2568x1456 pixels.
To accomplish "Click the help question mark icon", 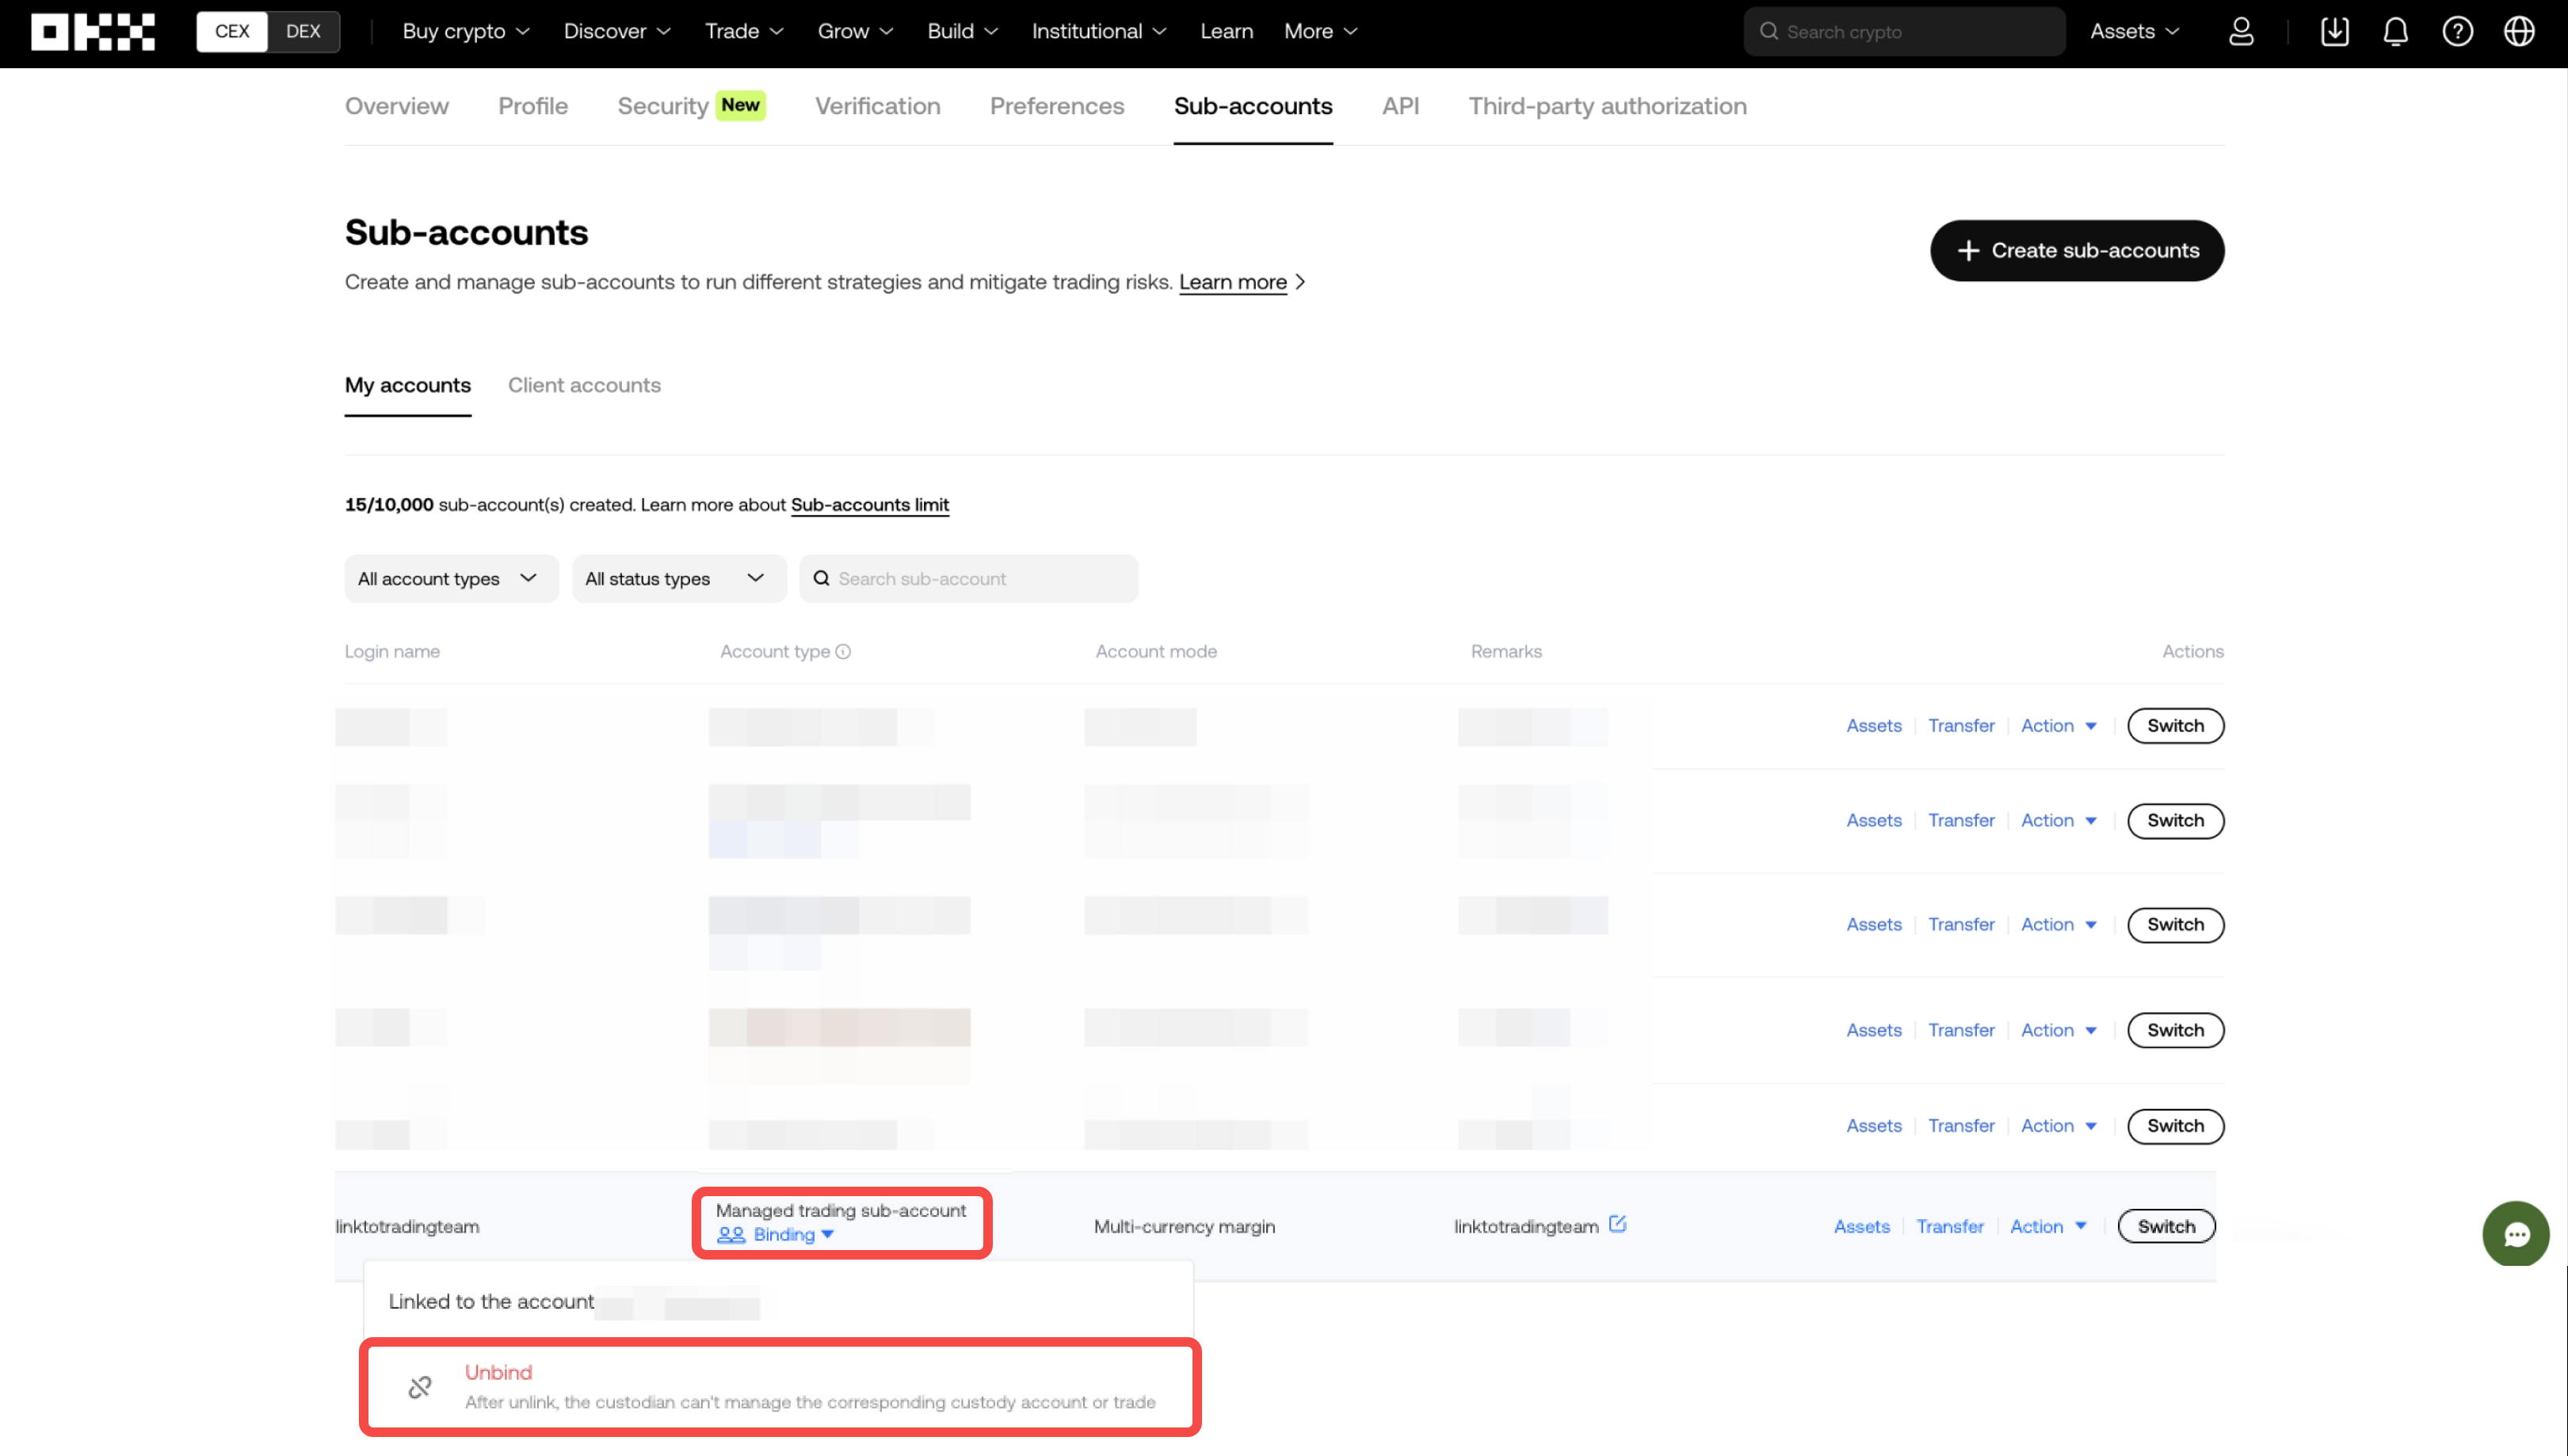I will coord(2457,32).
